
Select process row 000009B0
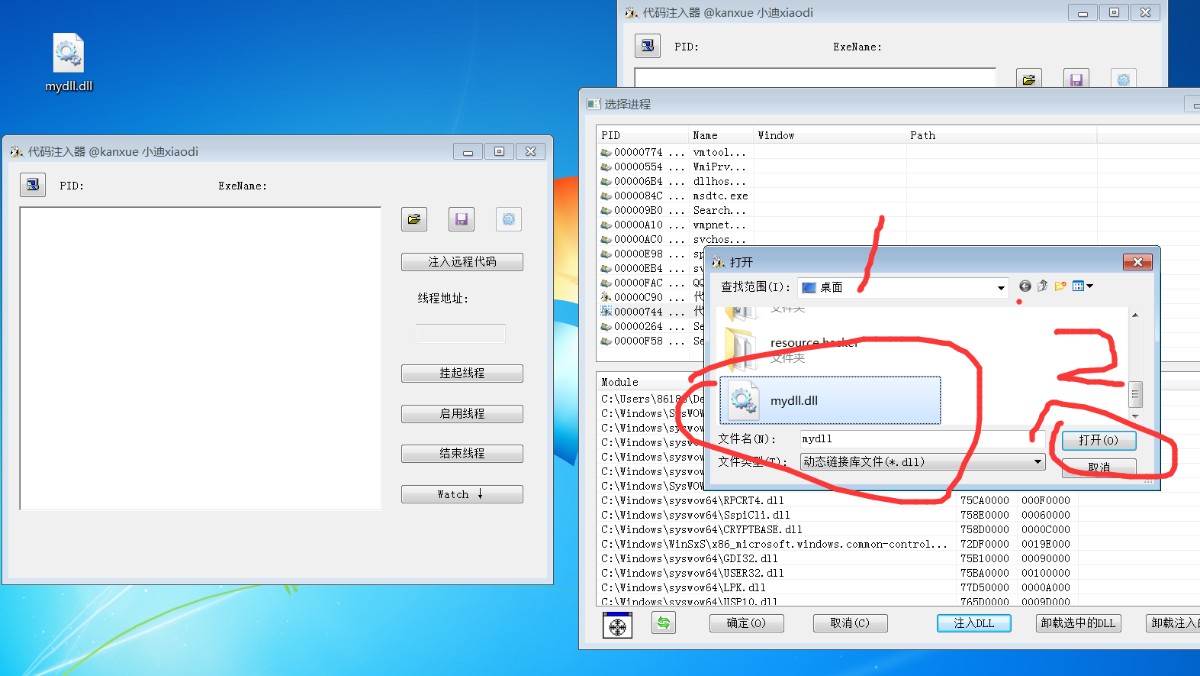[x=673, y=211]
